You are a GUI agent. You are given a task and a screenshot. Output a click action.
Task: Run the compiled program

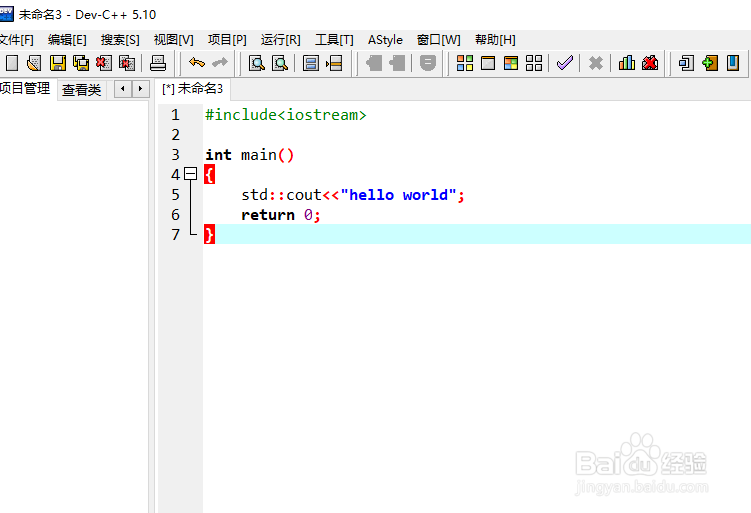coord(488,63)
